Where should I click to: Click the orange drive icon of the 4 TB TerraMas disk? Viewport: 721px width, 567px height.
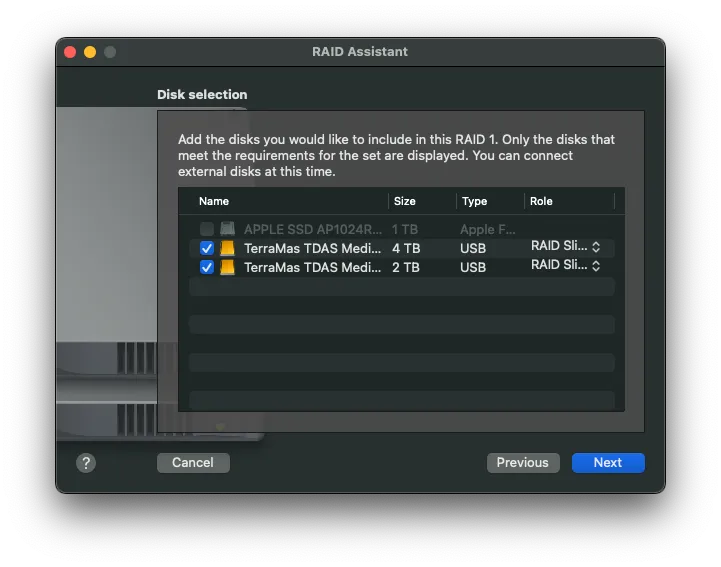(x=228, y=248)
